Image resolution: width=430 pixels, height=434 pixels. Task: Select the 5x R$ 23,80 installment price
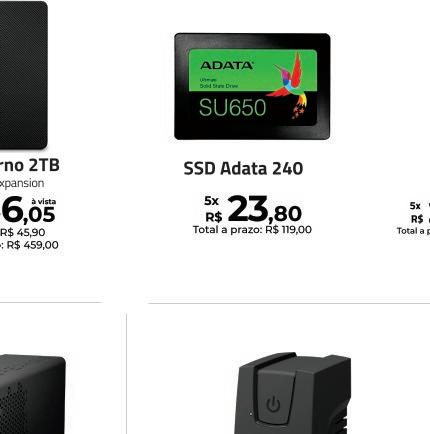[253, 209]
